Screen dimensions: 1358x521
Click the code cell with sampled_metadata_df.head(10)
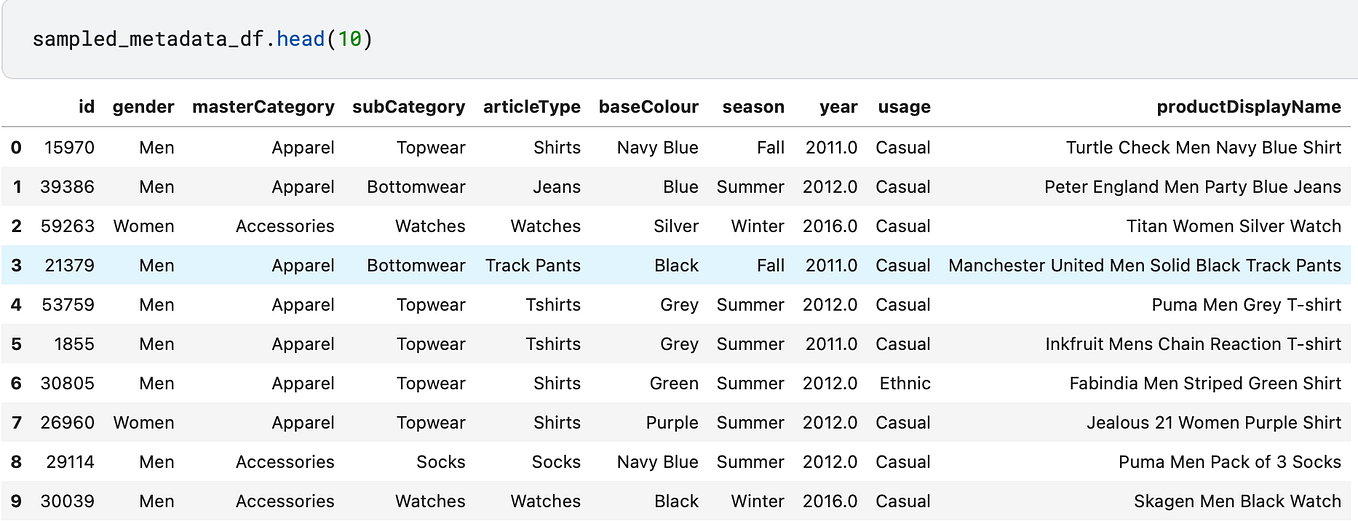(x=679, y=40)
